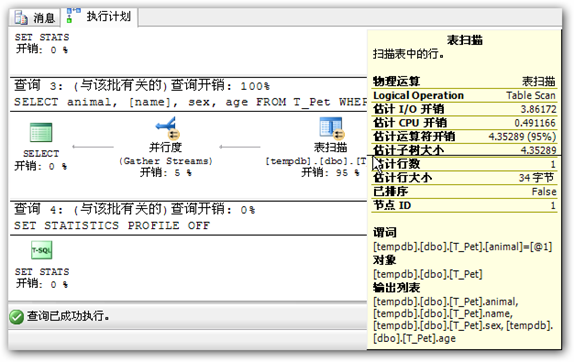This screenshot has width=574, height=362.
Task: Click the 表扫描 table scan operator icon
Action: (331, 128)
